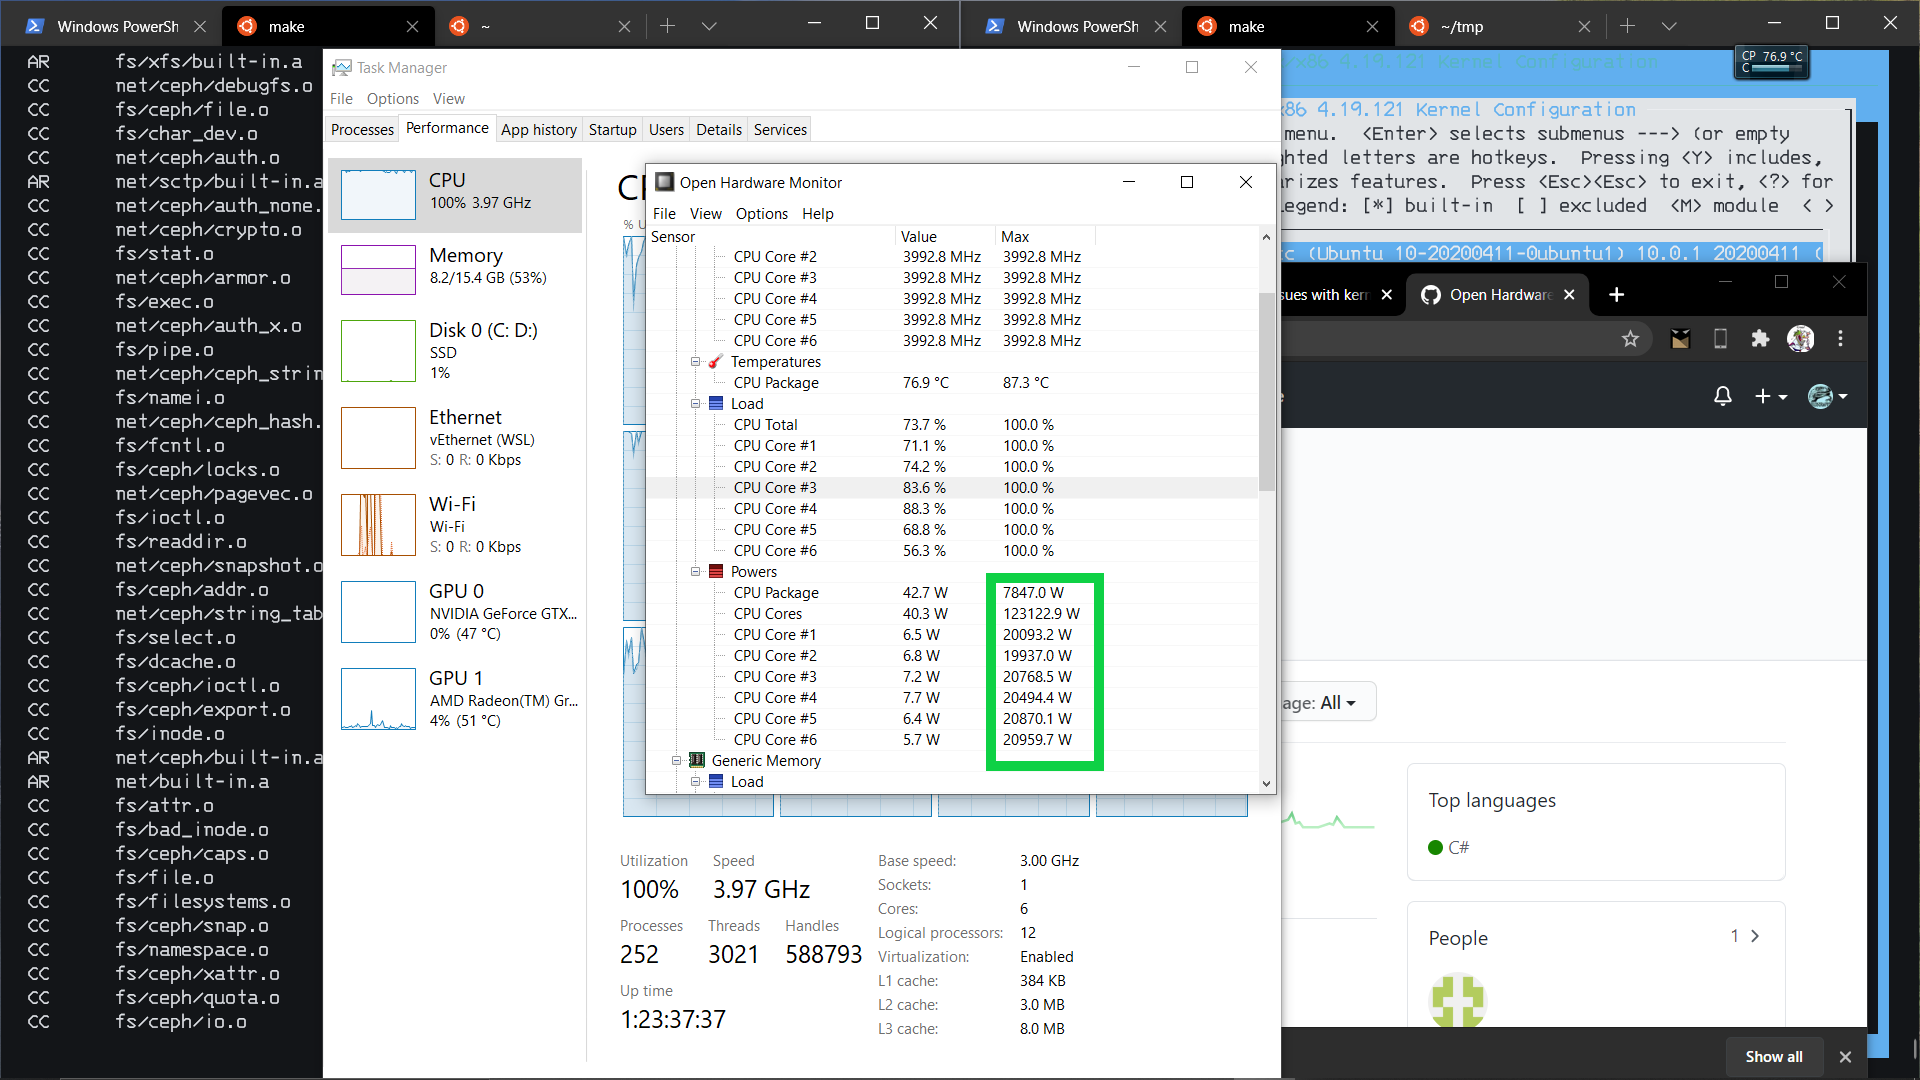Select Disk 0 (C: D:) SSD panel

pyautogui.click(x=455, y=351)
